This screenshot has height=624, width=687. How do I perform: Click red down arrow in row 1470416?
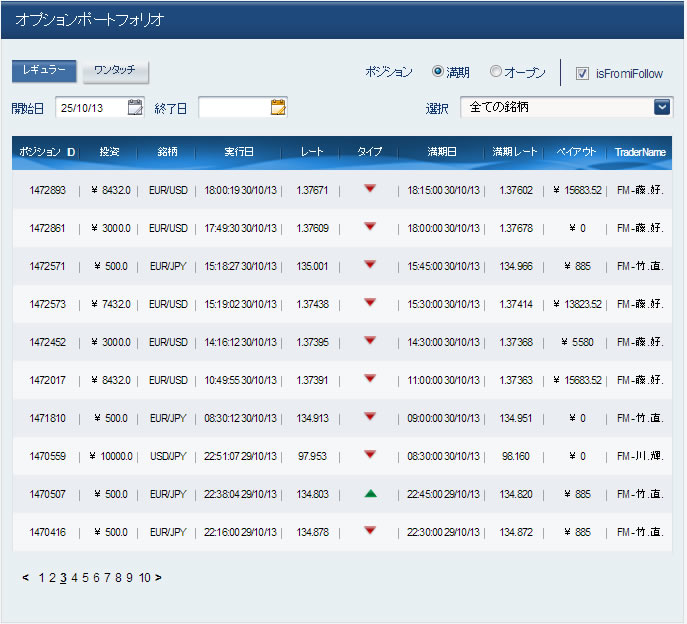pos(370,531)
